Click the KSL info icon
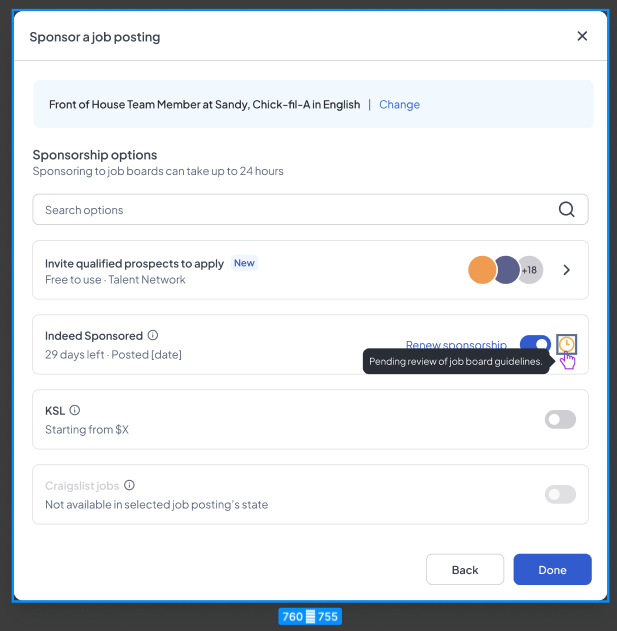617x631 pixels. [x=75, y=410]
